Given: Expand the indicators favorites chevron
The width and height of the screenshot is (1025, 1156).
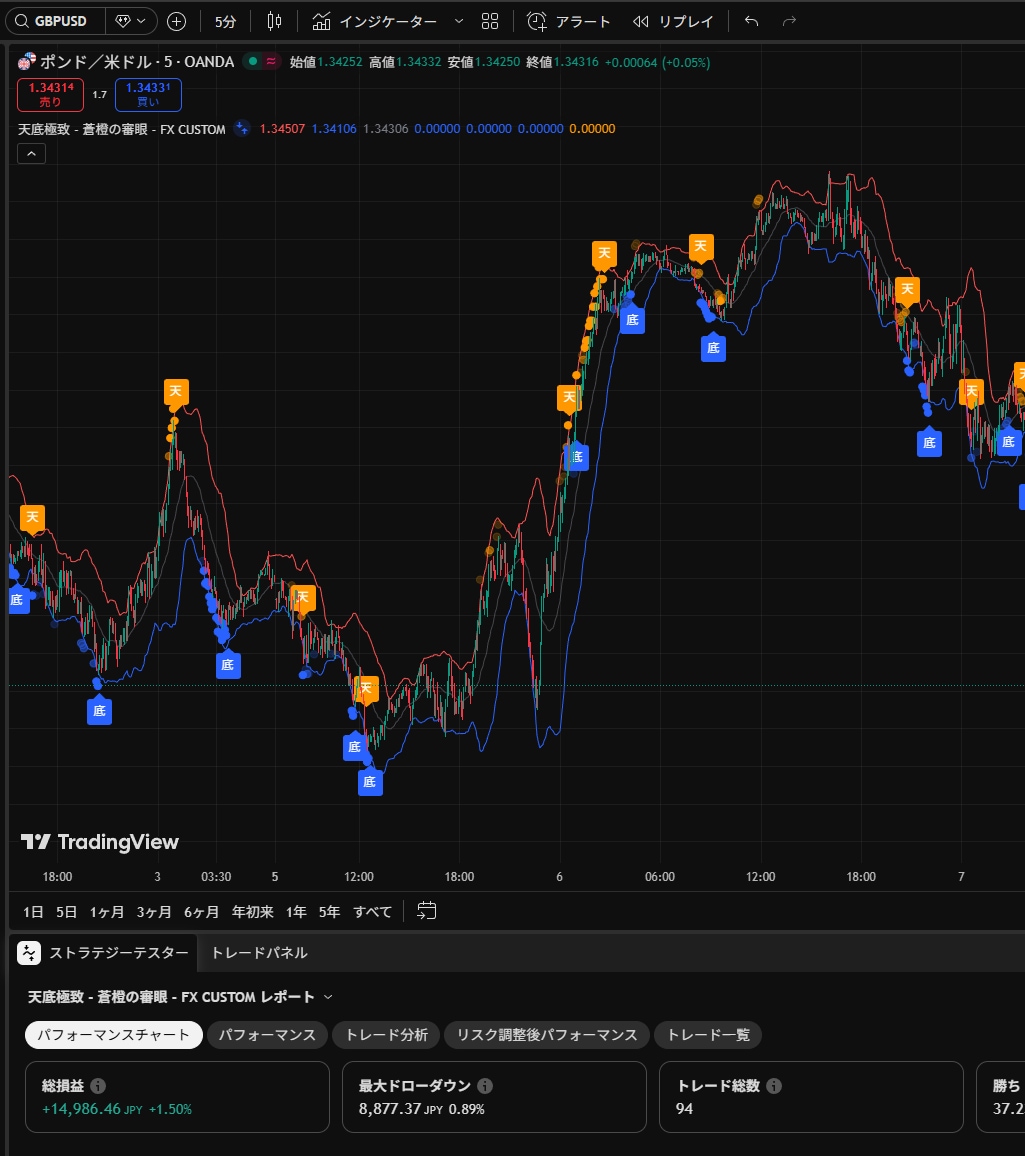Looking at the screenshot, I should [x=459, y=21].
